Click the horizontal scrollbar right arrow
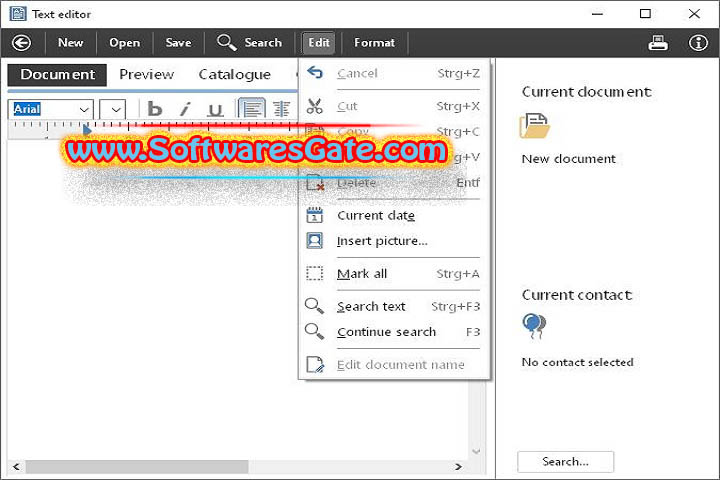The image size is (720, 480). click(x=458, y=467)
